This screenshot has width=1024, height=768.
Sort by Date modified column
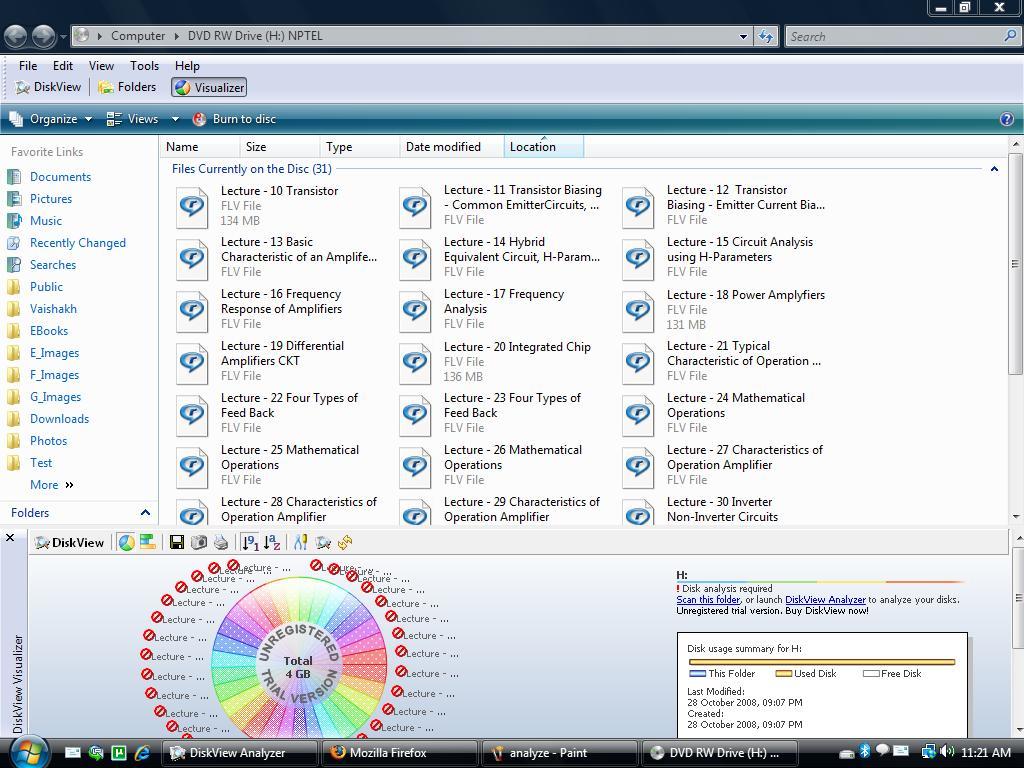pyautogui.click(x=451, y=147)
